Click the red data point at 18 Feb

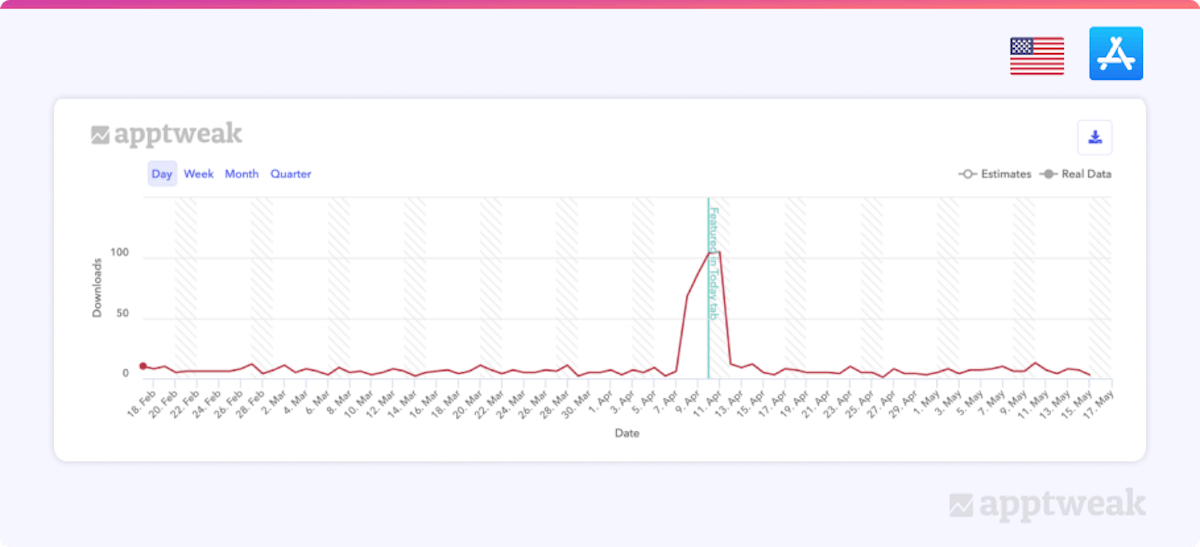(x=143, y=367)
